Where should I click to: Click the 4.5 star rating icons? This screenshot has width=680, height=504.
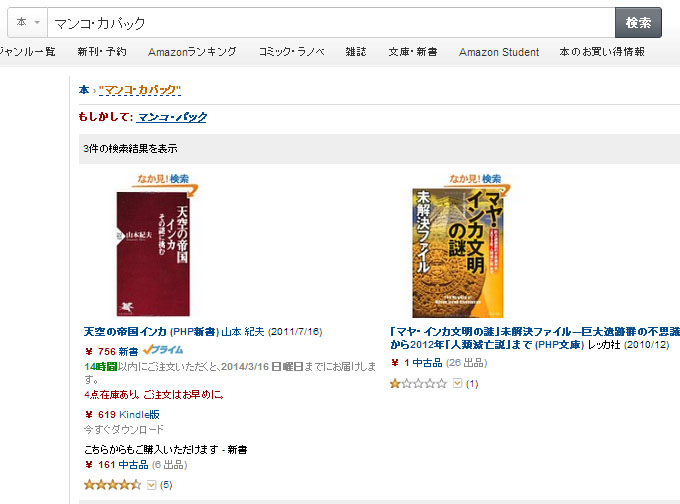[x=113, y=484]
